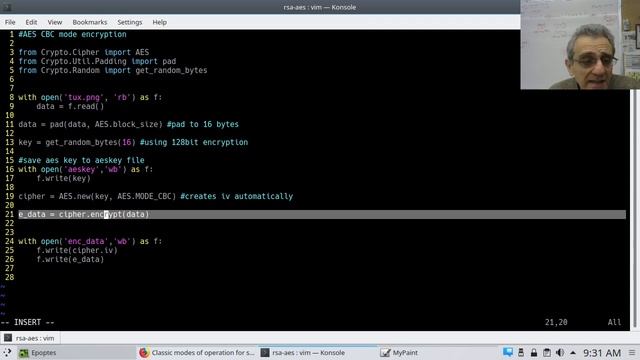Open the panel settings hamburger icon

tap(632, 353)
